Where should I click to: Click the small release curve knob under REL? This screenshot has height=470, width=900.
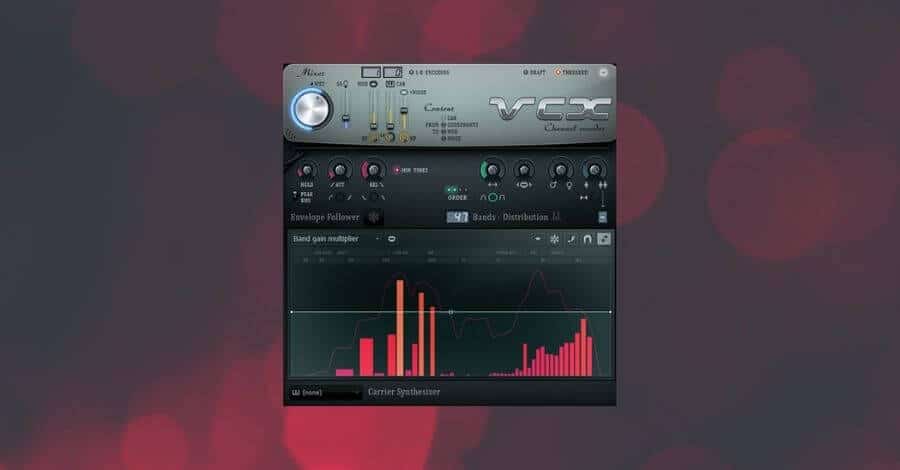[x=374, y=197]
